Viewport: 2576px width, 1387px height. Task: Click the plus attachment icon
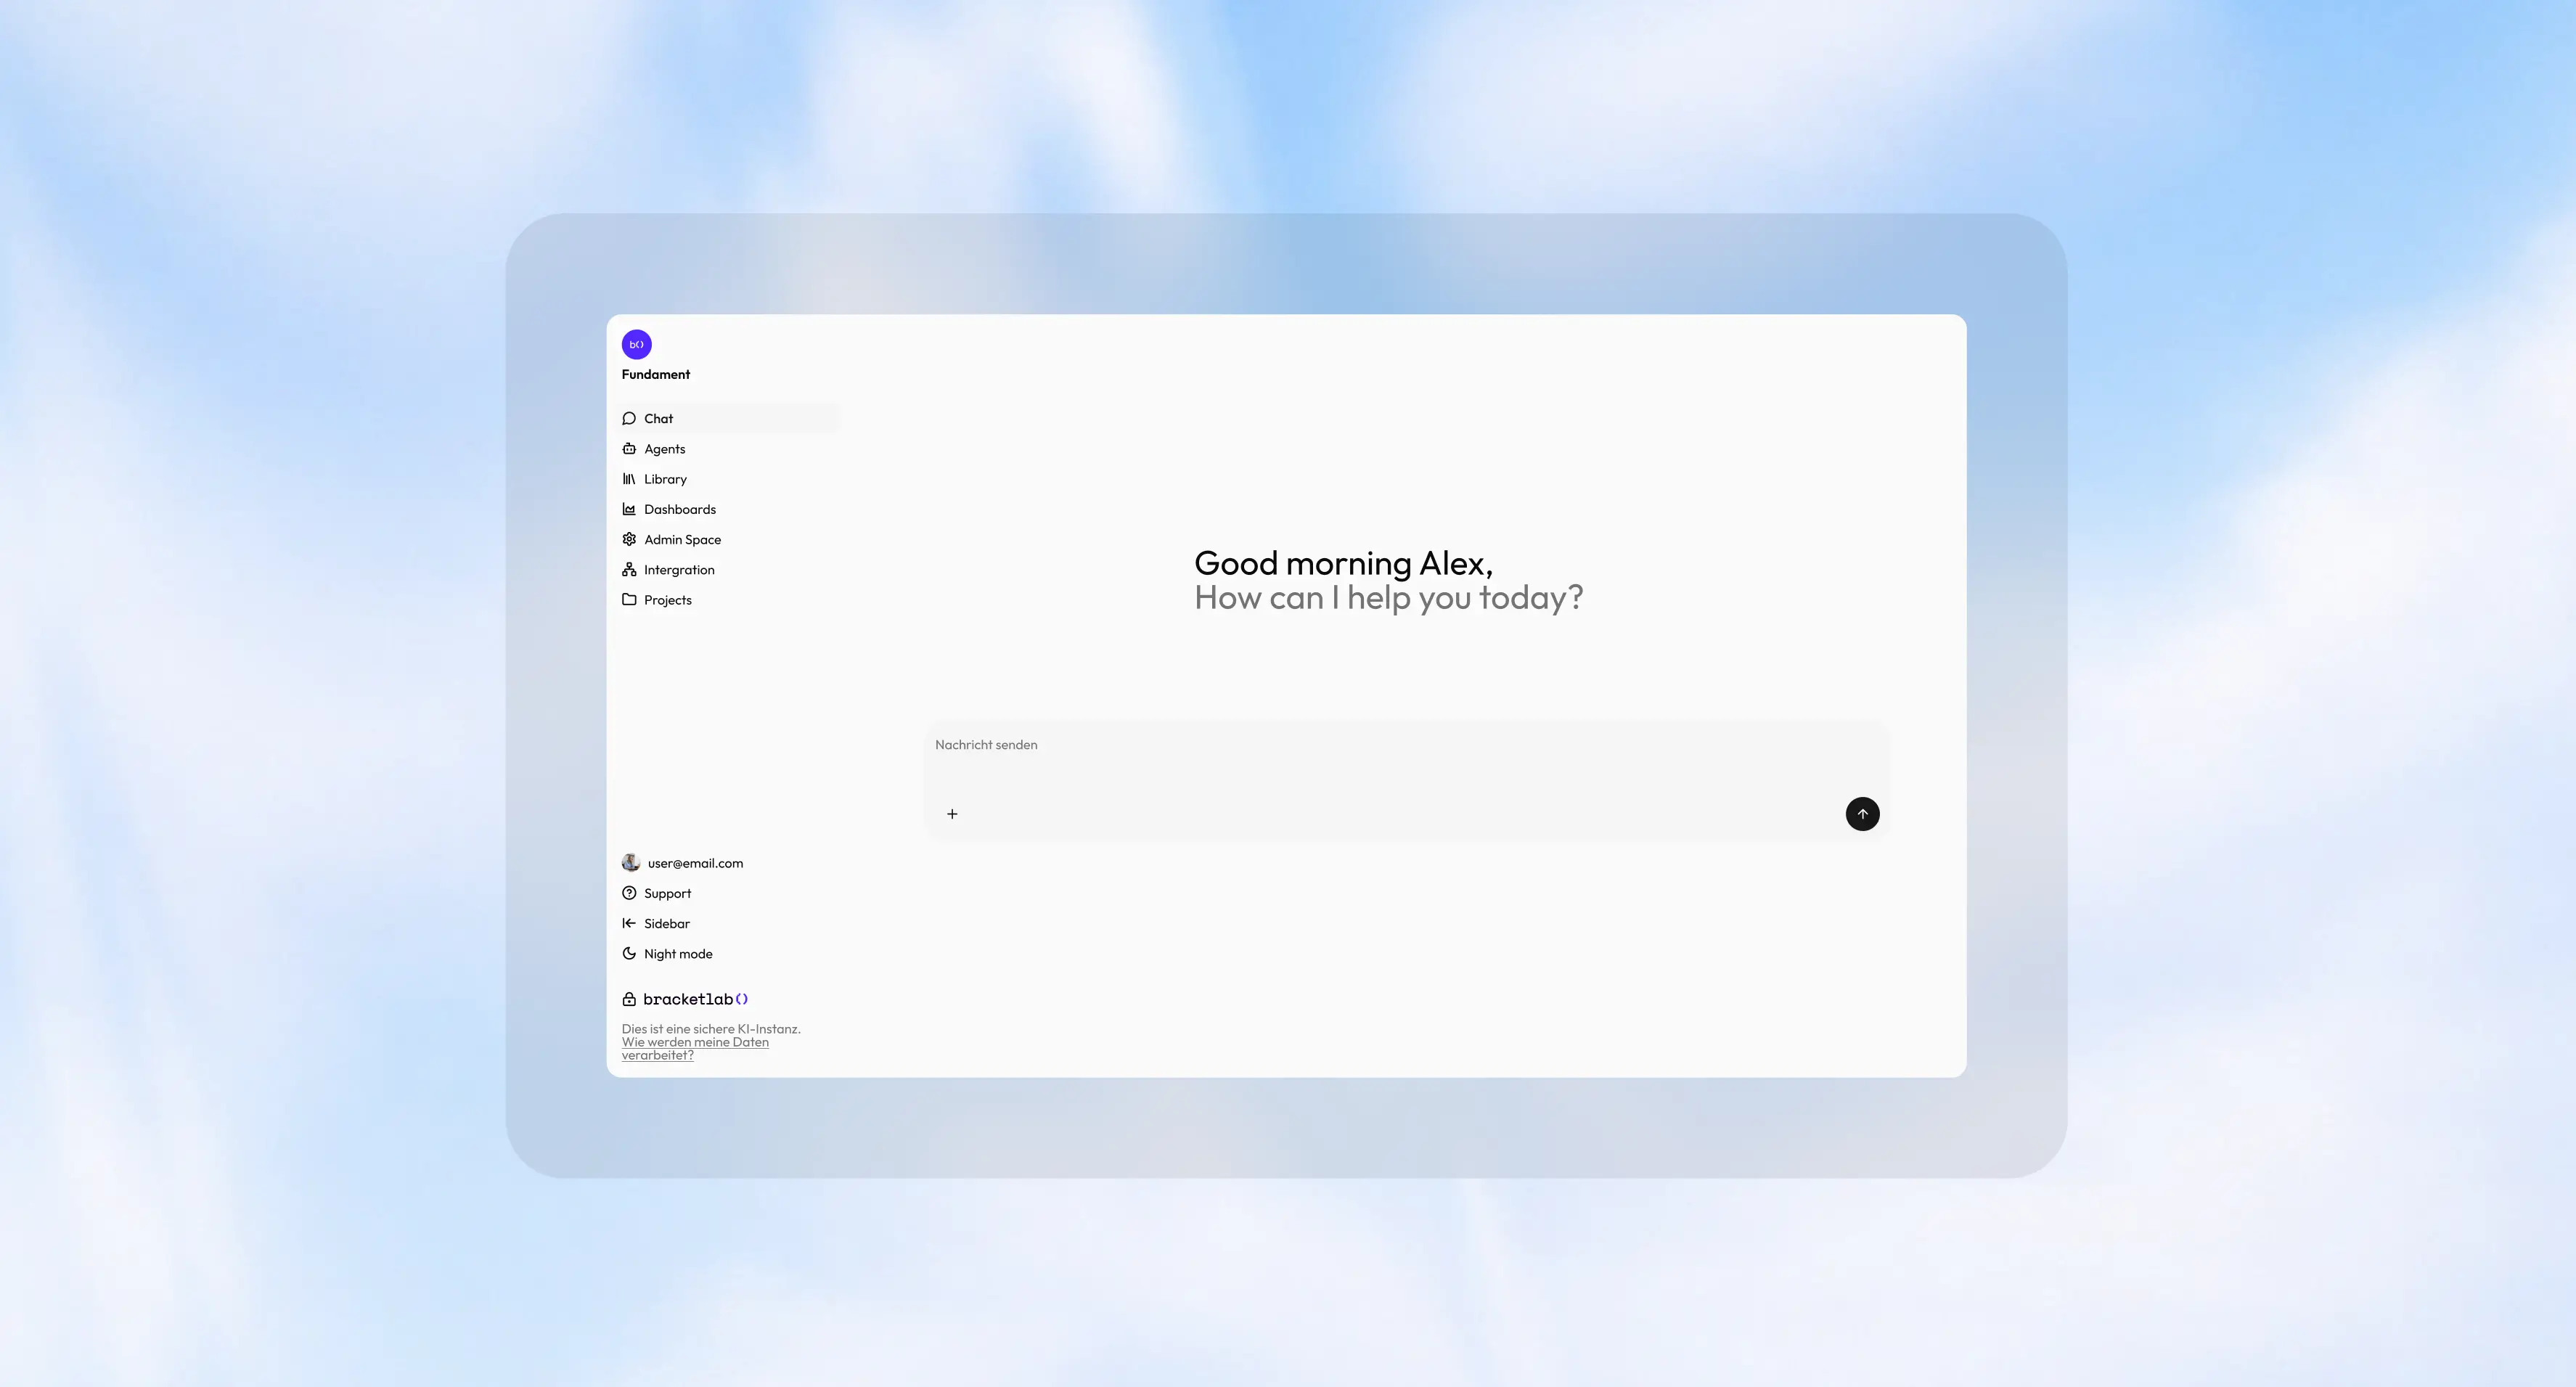click(952, 814)
